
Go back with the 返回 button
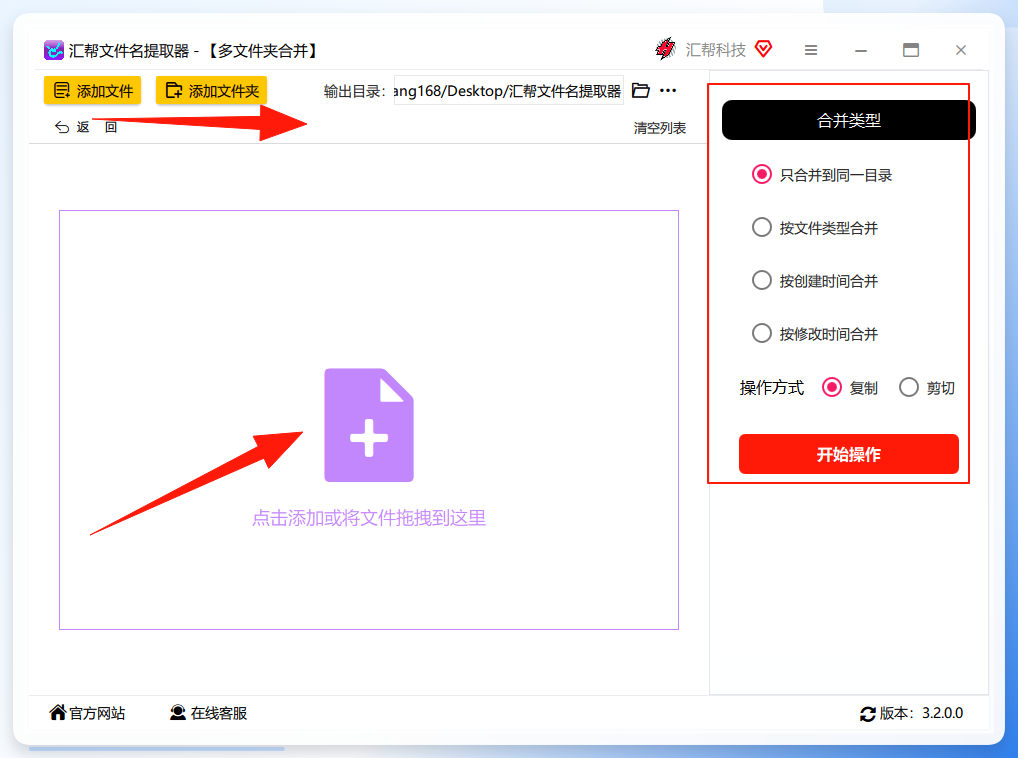[x=86, y=127]
